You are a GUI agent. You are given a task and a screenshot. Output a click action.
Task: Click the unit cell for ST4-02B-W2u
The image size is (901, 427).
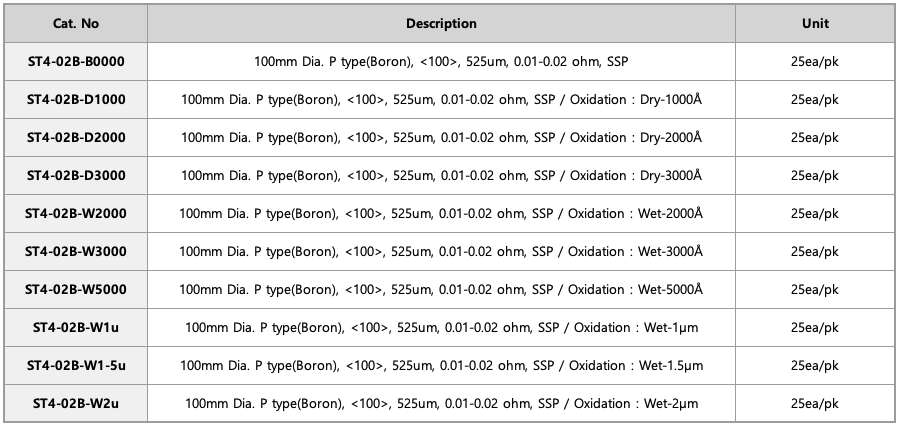815,403
